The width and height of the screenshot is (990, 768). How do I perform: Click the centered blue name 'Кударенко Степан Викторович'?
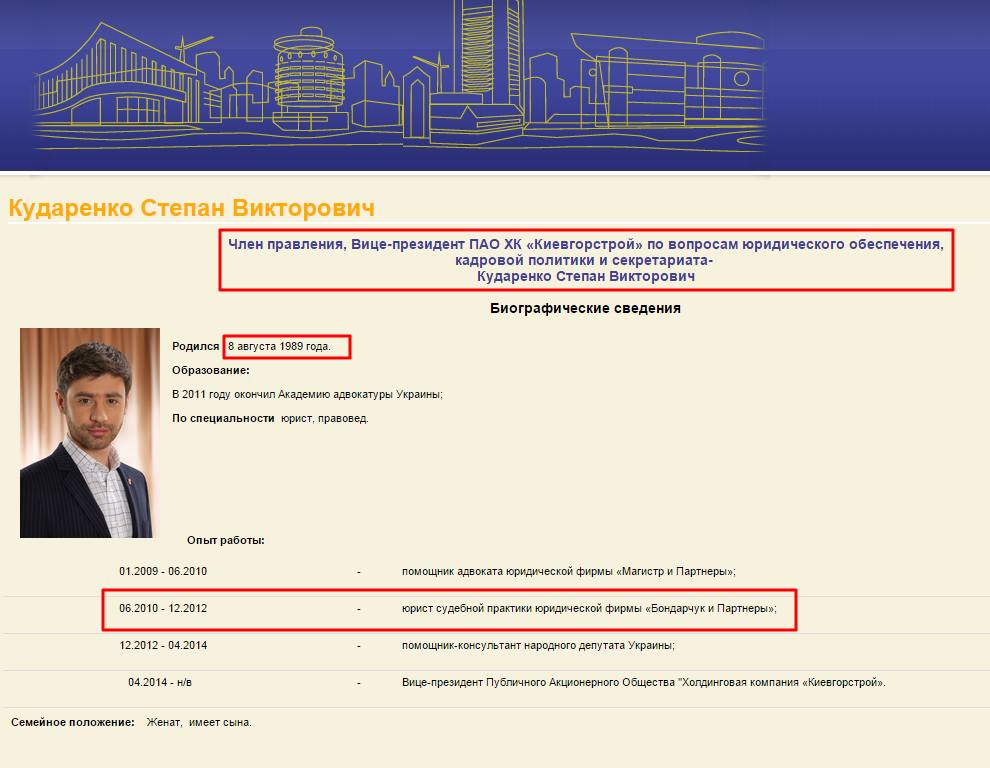(x=585, y=276)
